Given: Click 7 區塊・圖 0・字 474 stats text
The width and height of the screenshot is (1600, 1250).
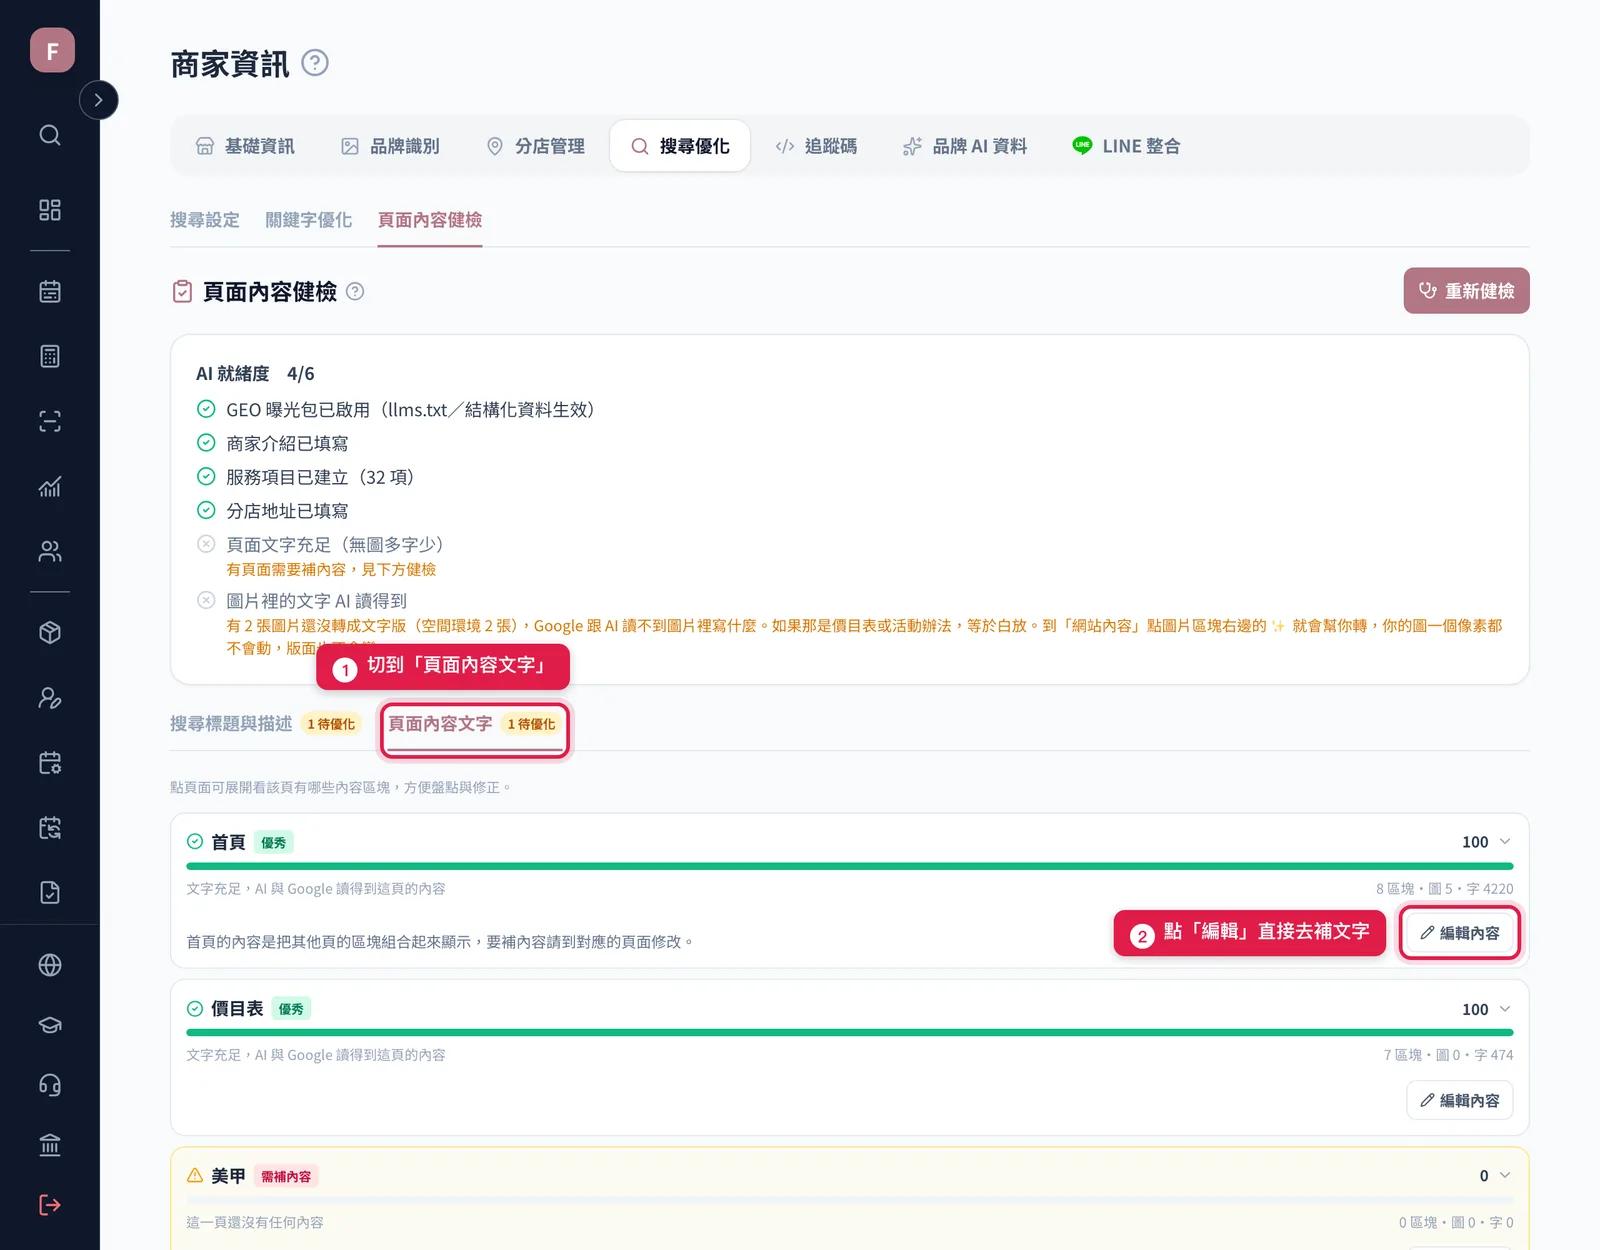Looking at the screenshot, I should click(x=1448, y=1055).
